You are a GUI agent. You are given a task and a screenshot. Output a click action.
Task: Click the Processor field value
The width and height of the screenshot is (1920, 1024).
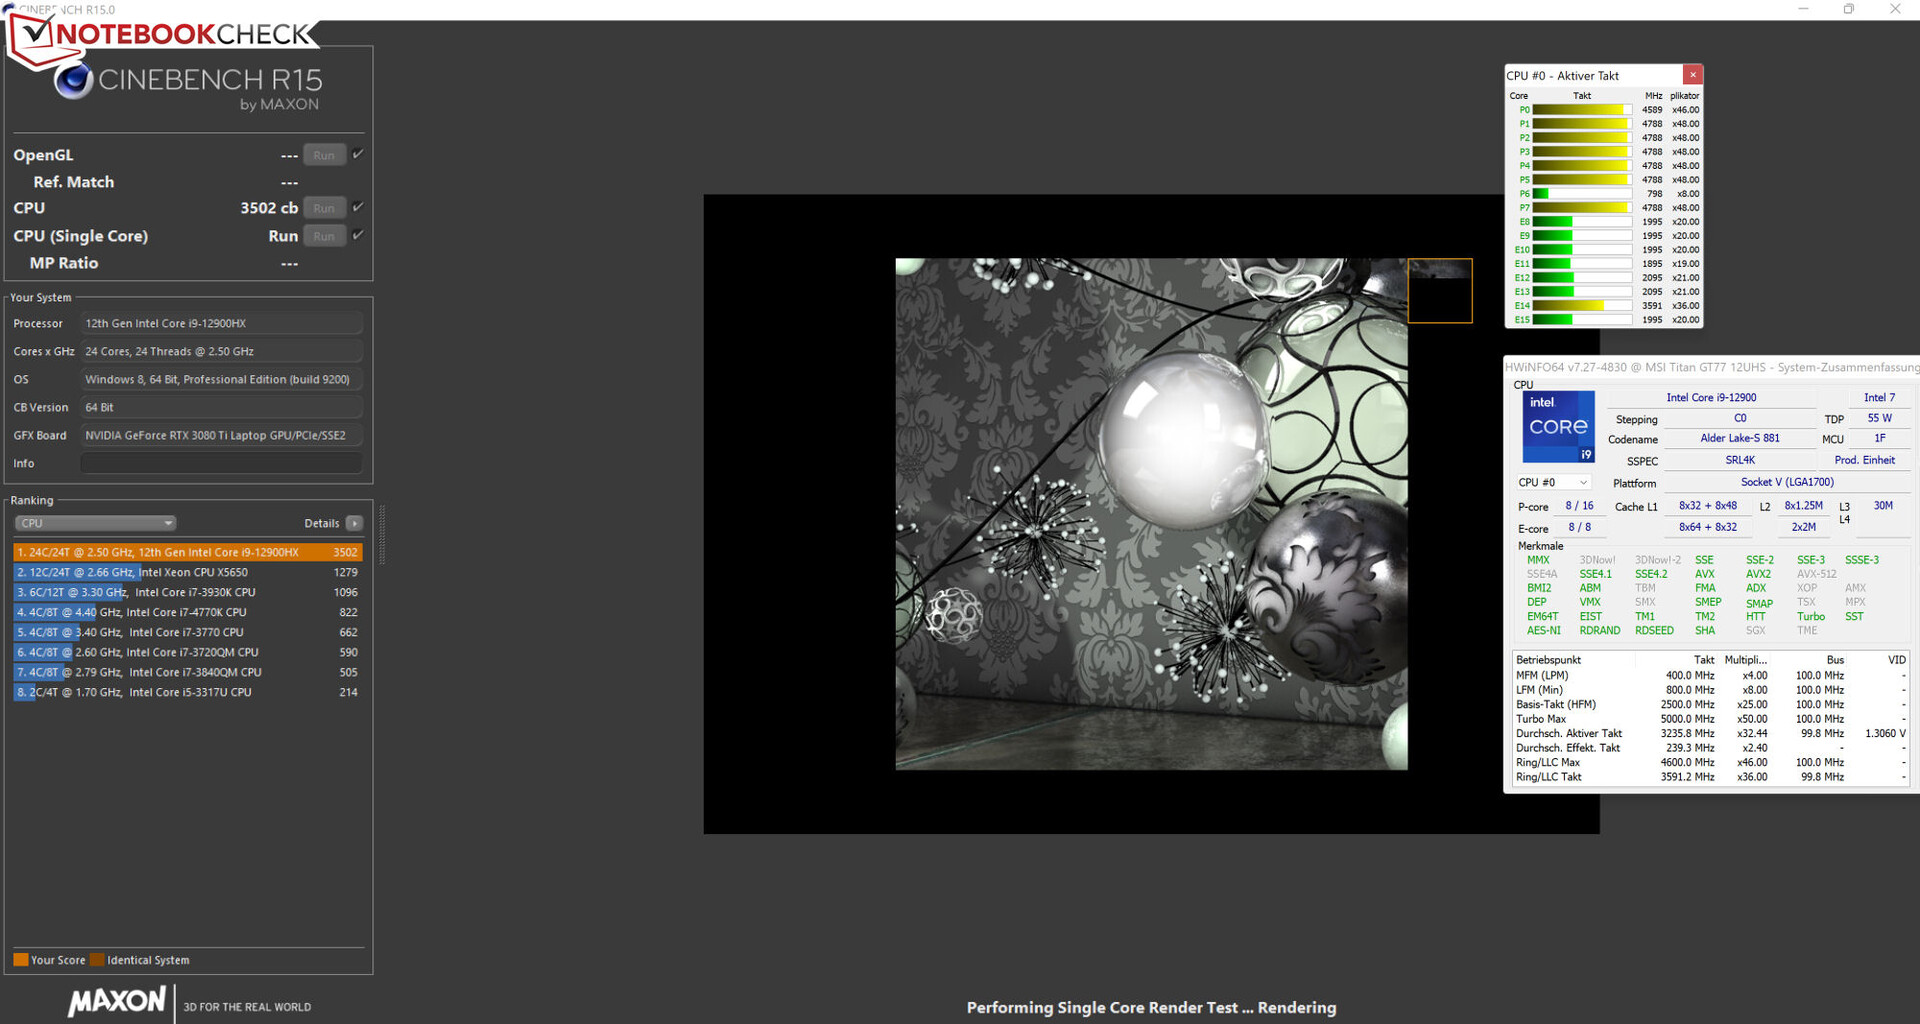221,323
